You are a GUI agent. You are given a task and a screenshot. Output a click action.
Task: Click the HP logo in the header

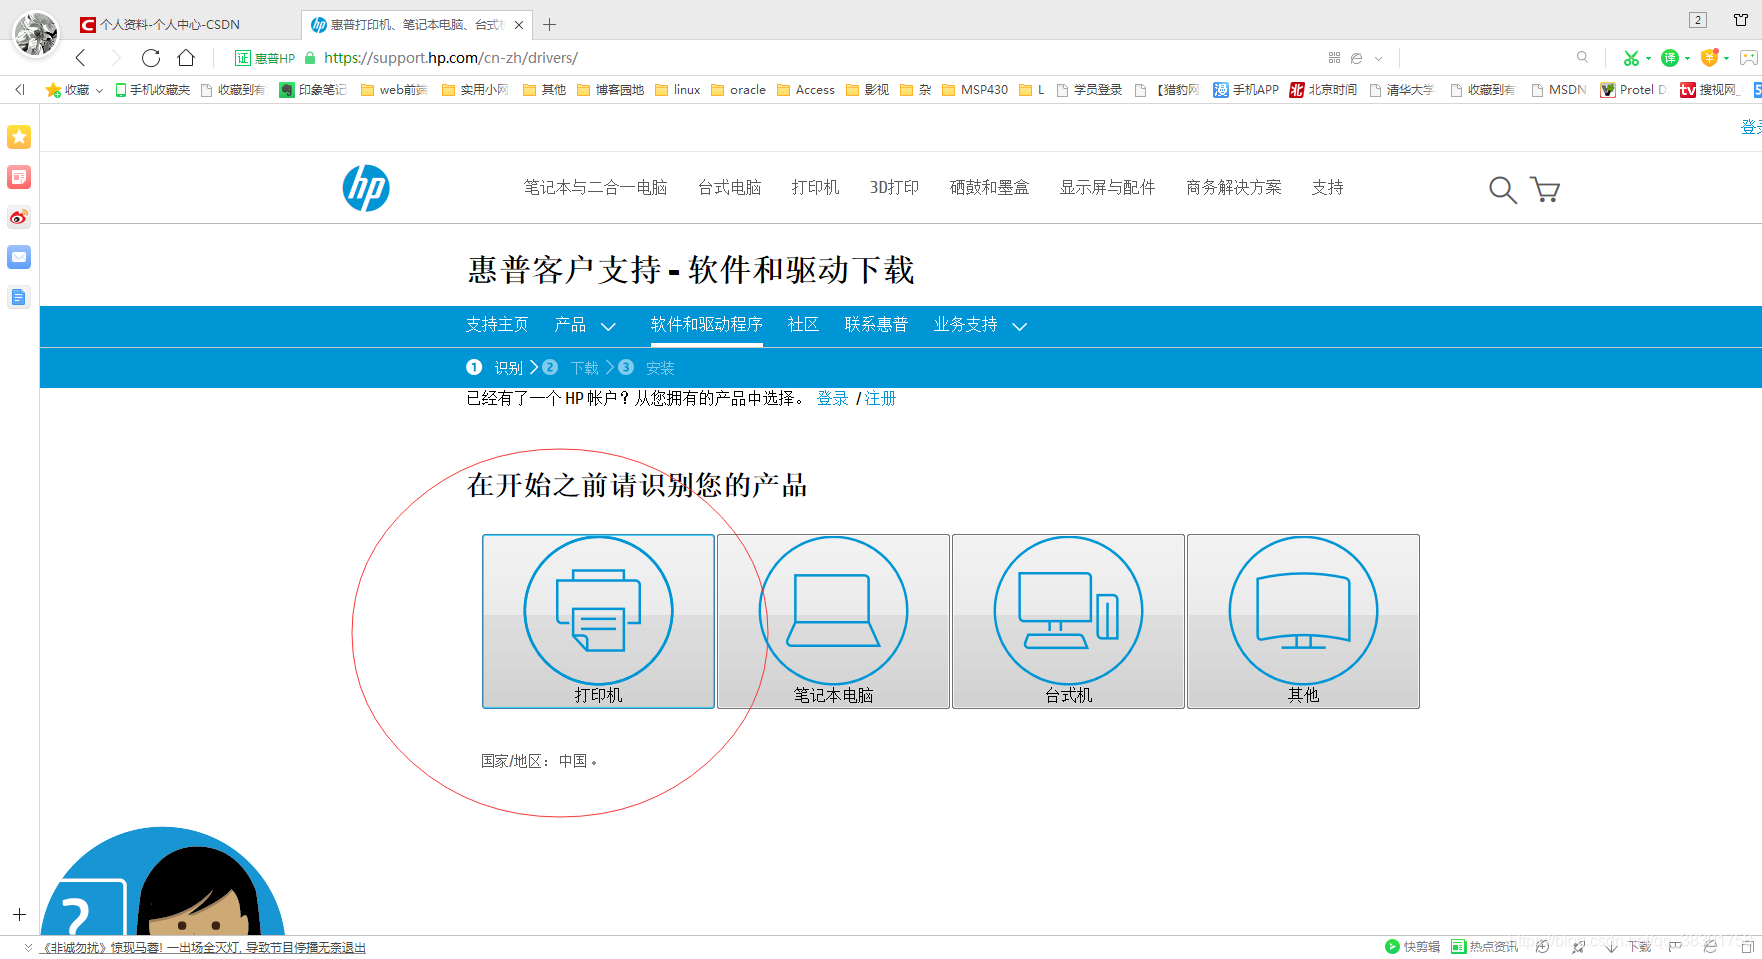(366, 188)
